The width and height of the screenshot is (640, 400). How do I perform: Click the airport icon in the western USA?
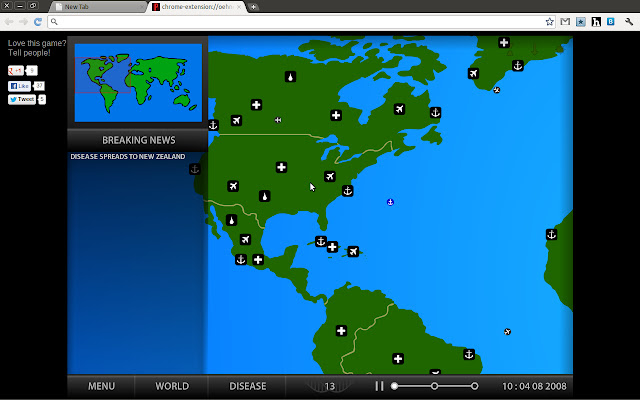point(233,187)
